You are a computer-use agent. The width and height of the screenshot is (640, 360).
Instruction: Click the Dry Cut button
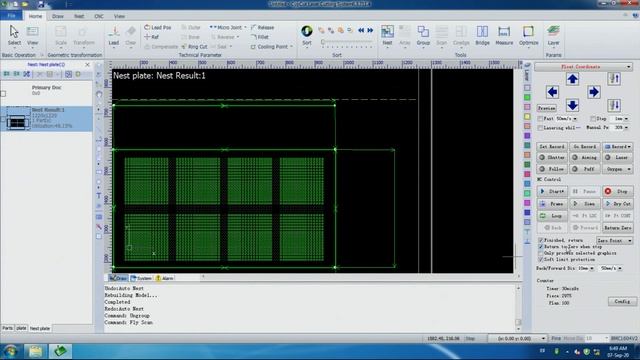pyautogui.click(x=618, y=204)
